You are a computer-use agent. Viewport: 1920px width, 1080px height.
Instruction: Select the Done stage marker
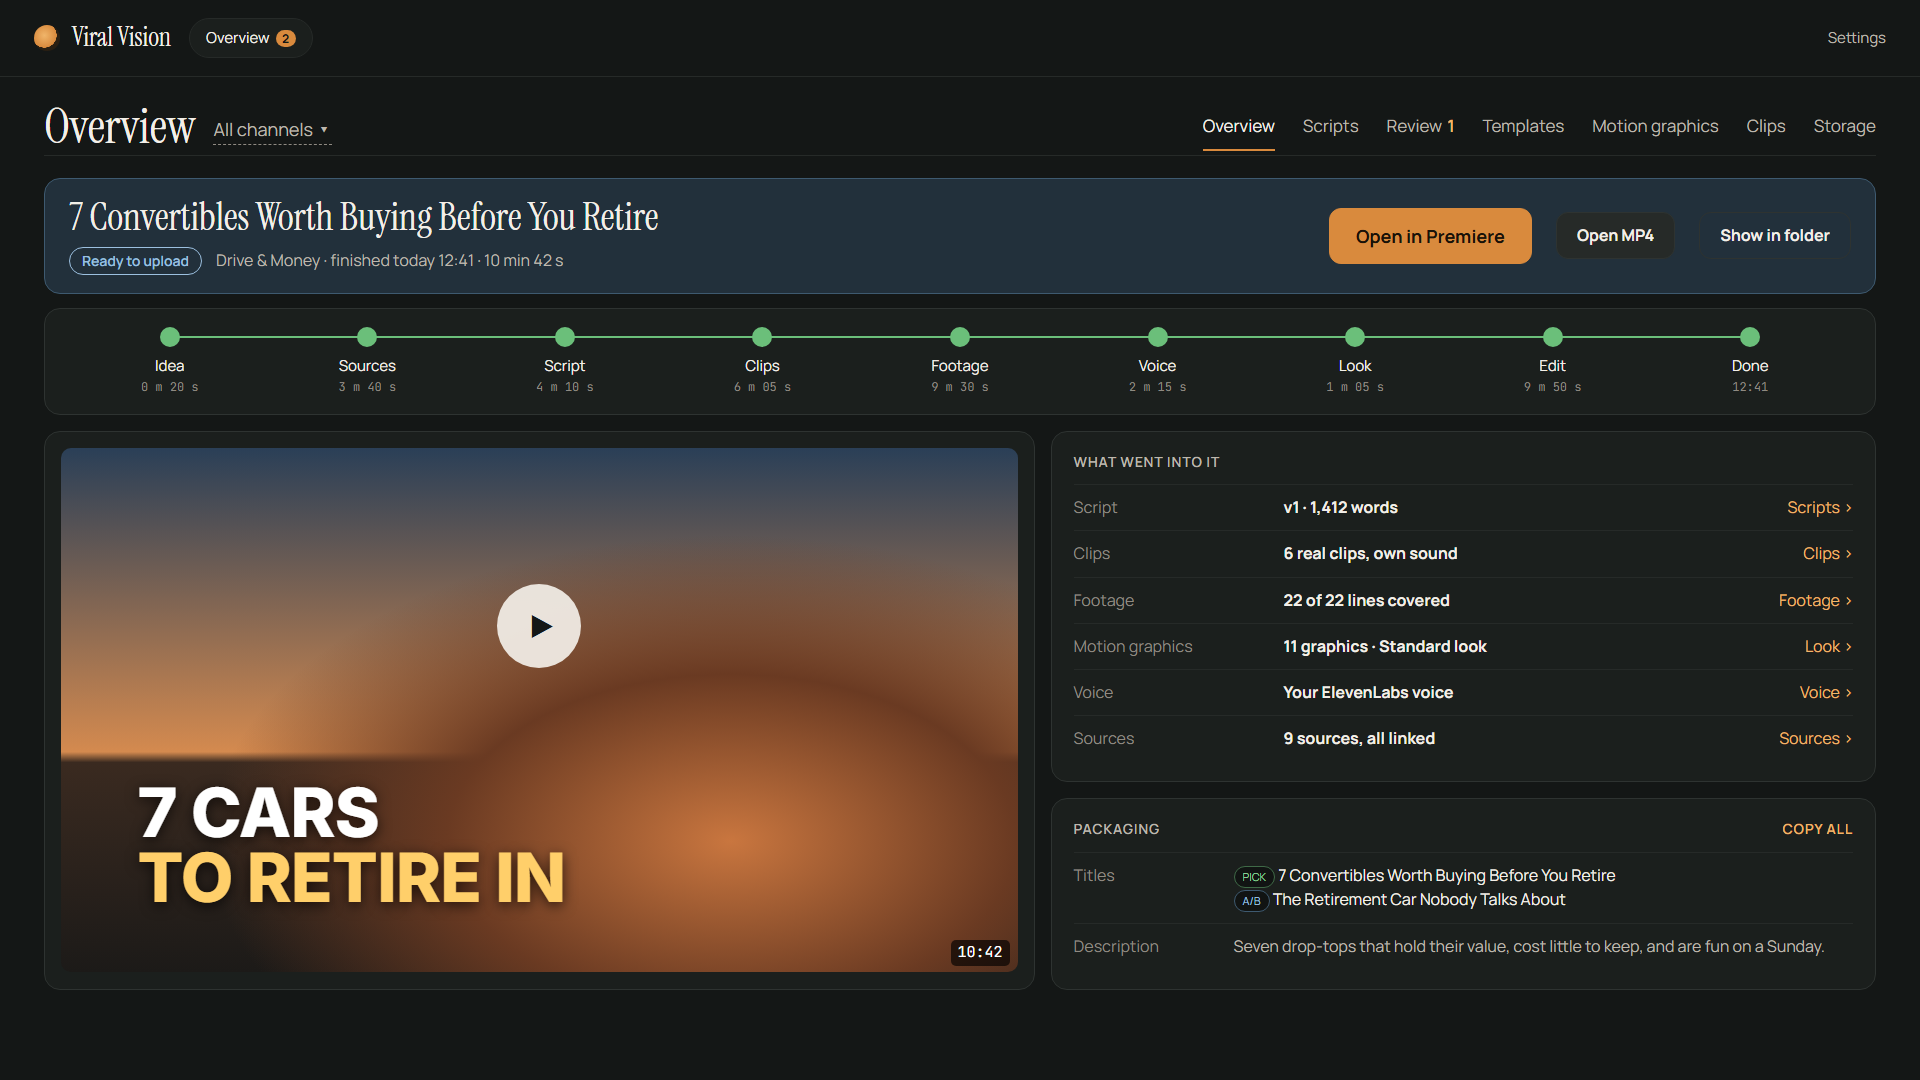coord(1750,337)
